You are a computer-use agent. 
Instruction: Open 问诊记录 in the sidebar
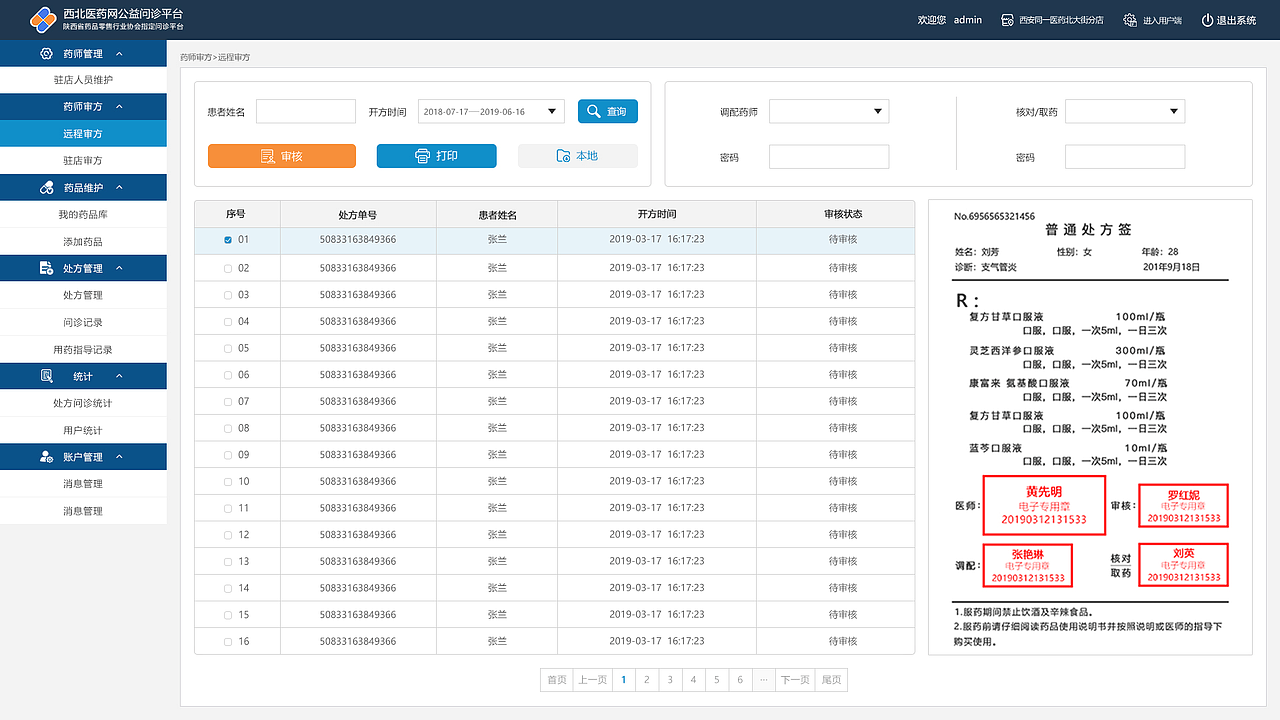(x=83, y=322)
